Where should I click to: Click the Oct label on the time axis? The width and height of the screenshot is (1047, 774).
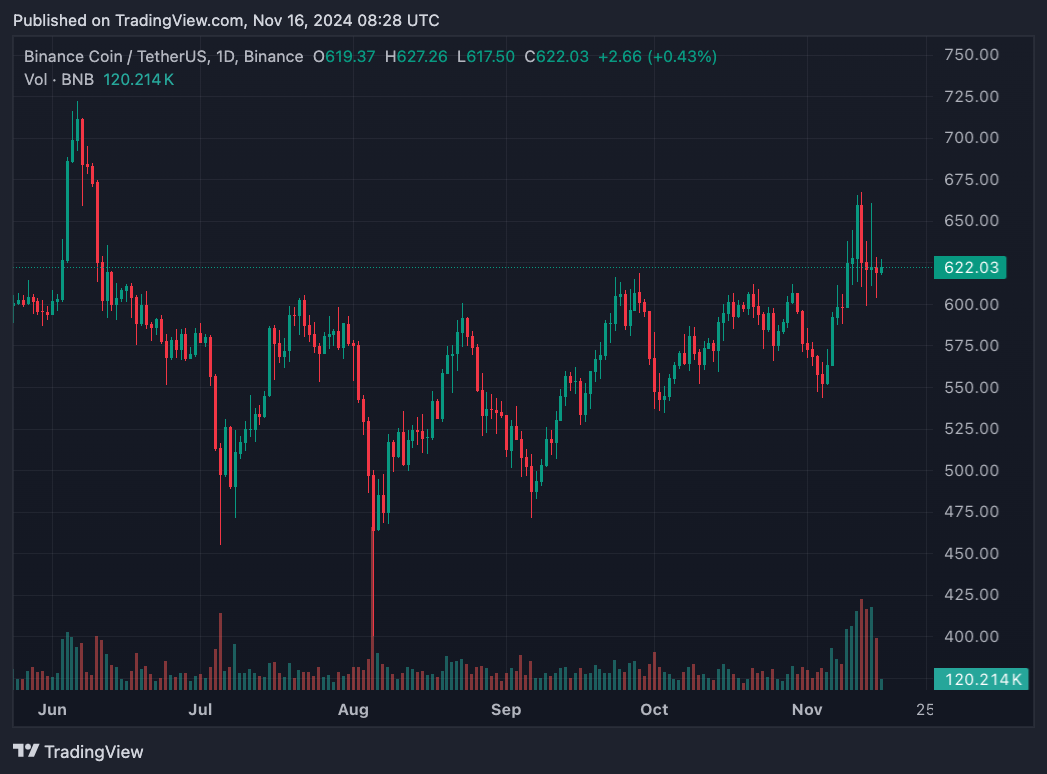pyautogui.click(x=654, y=710)
